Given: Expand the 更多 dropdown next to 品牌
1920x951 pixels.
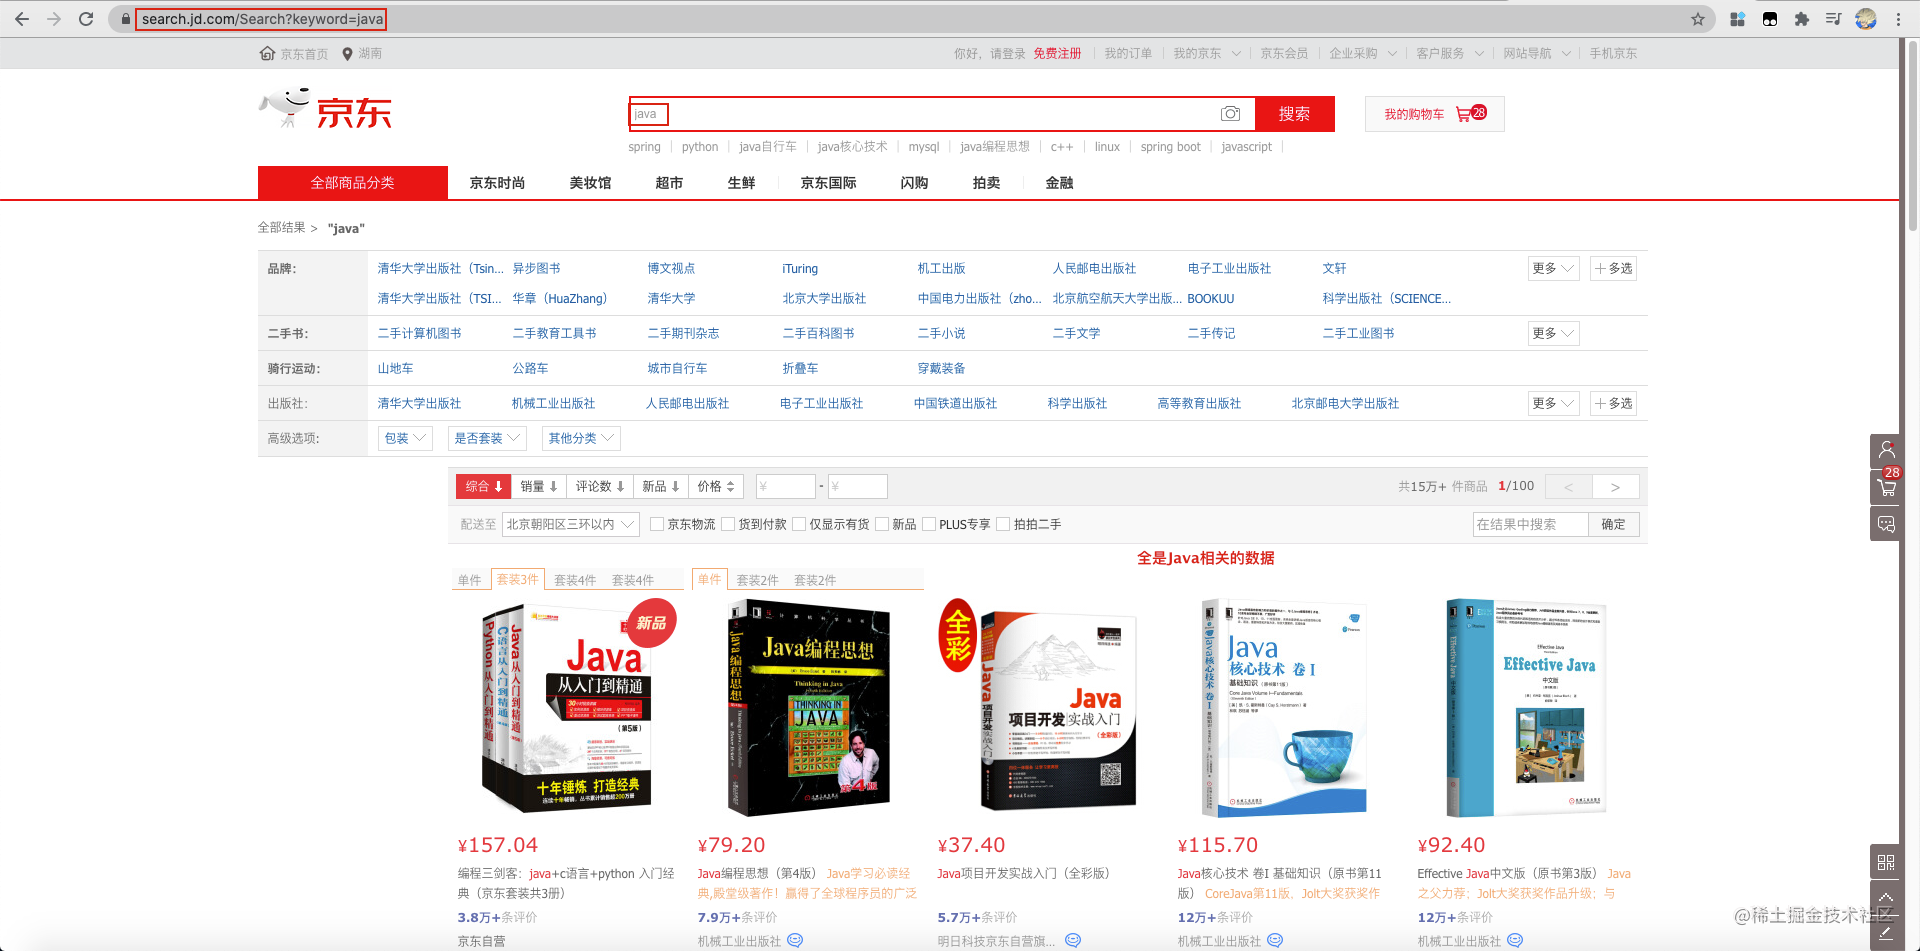Looking at the screenshot, I should (1553, 268).
